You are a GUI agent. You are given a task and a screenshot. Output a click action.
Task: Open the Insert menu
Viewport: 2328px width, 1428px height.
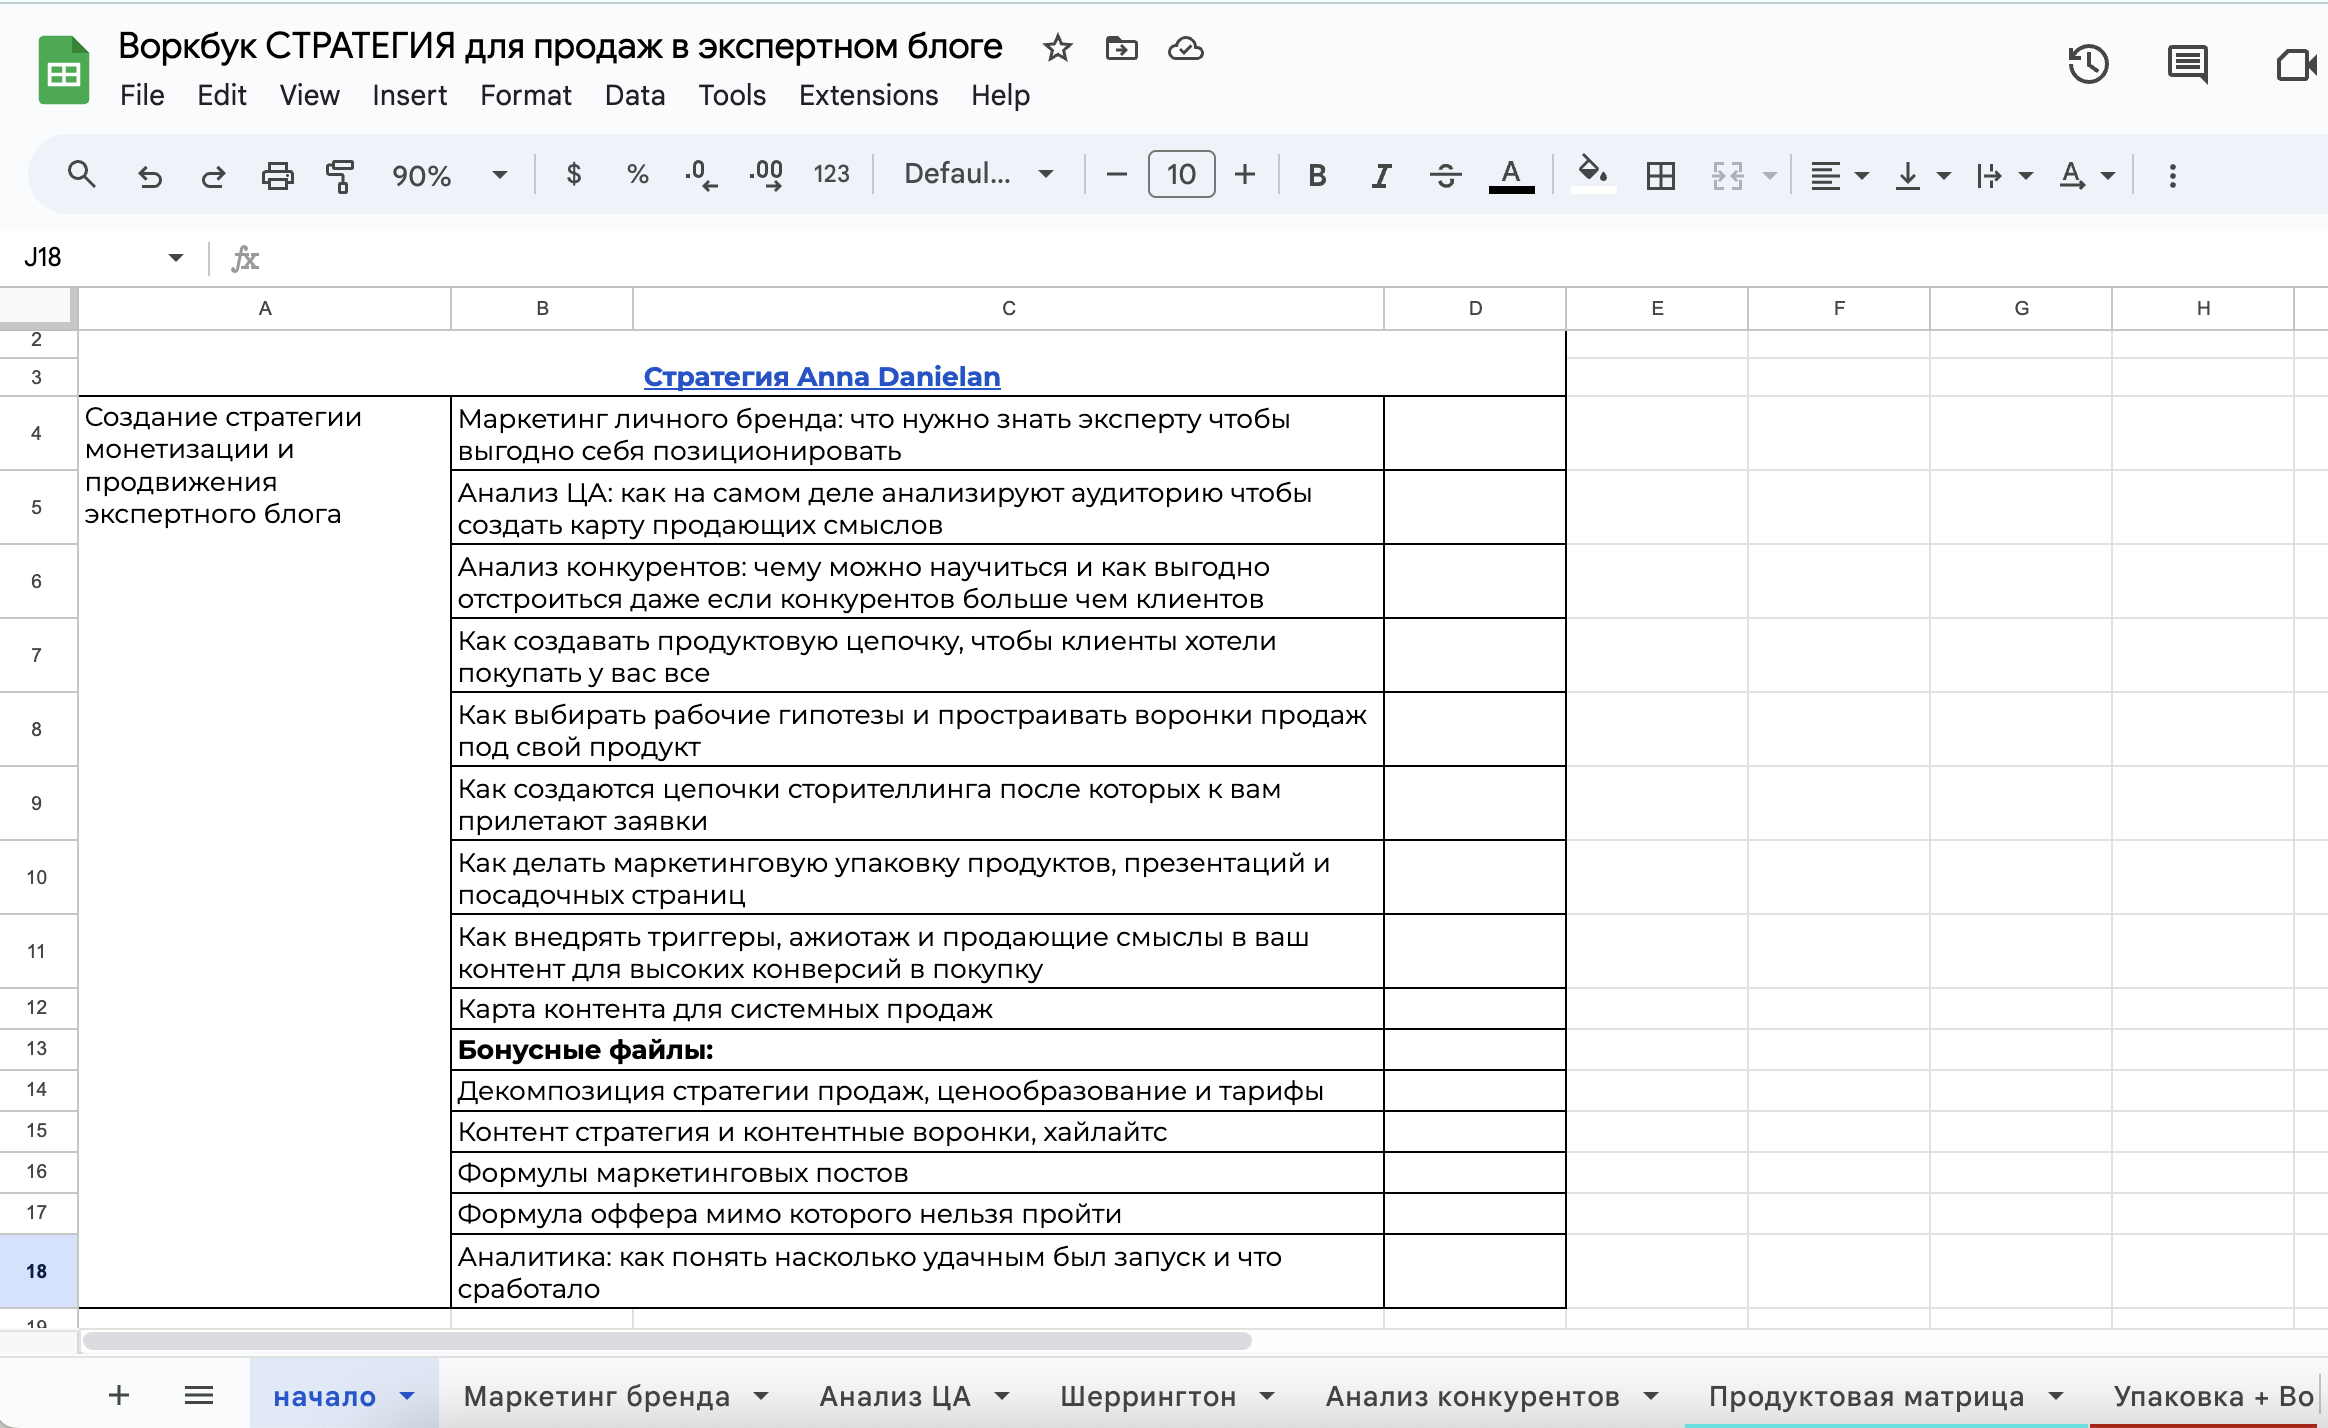tap(409, 96)
